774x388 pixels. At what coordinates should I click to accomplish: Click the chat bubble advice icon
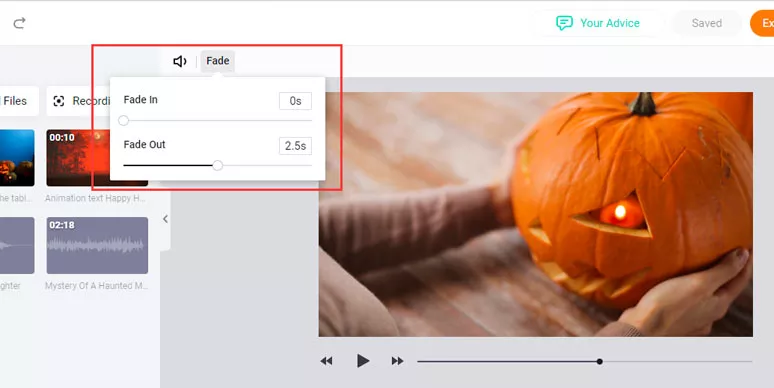564,23
